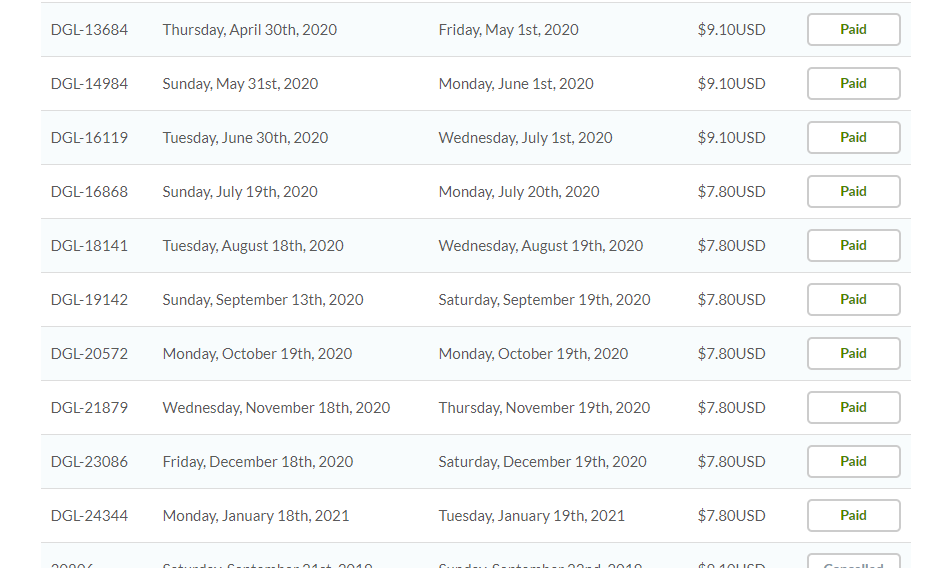Open Paid button for invoice DGL-19142
The height and width of the screenshot is (568, 939).
click(853, 299)
